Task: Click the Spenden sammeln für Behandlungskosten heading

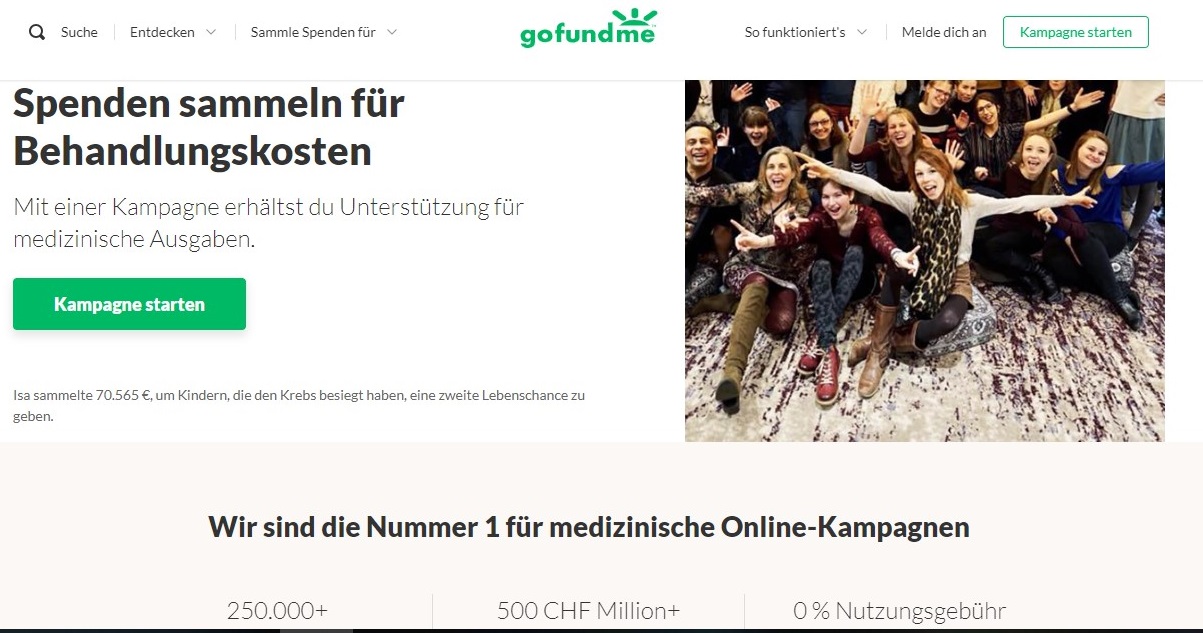Action: tap(209, 127)
